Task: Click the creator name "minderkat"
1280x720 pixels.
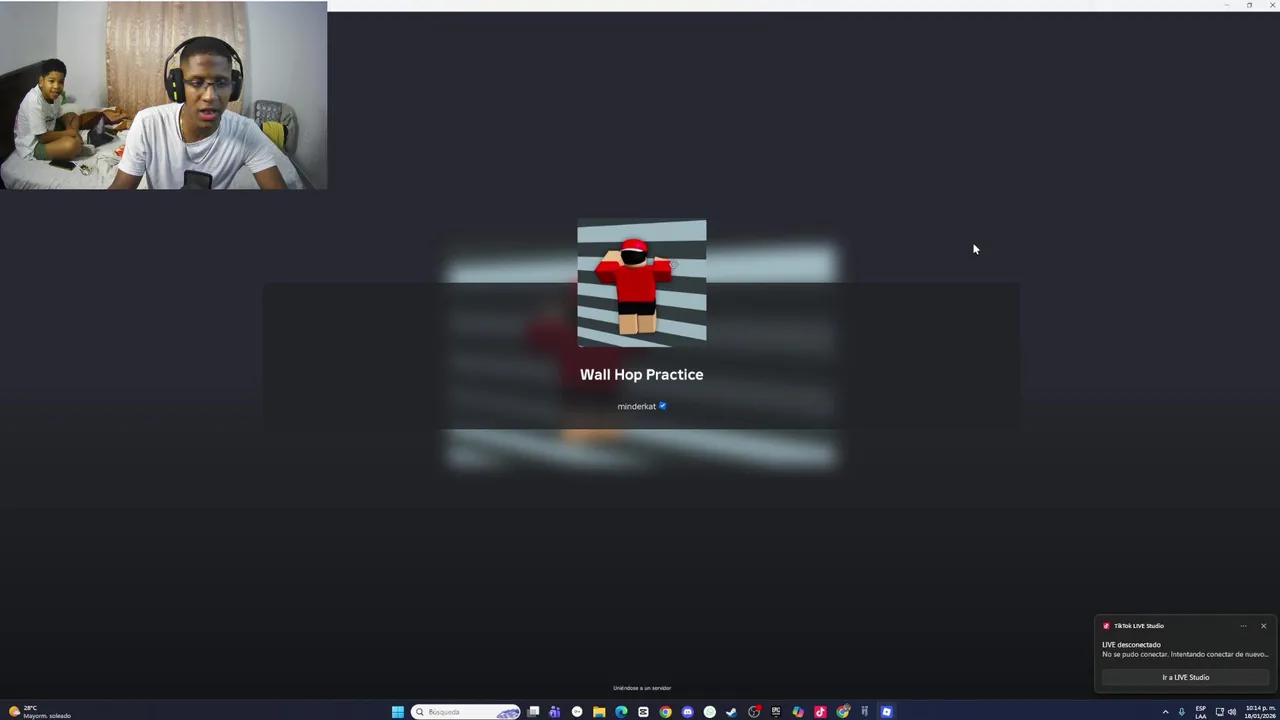Action: (x=636, y=406)
